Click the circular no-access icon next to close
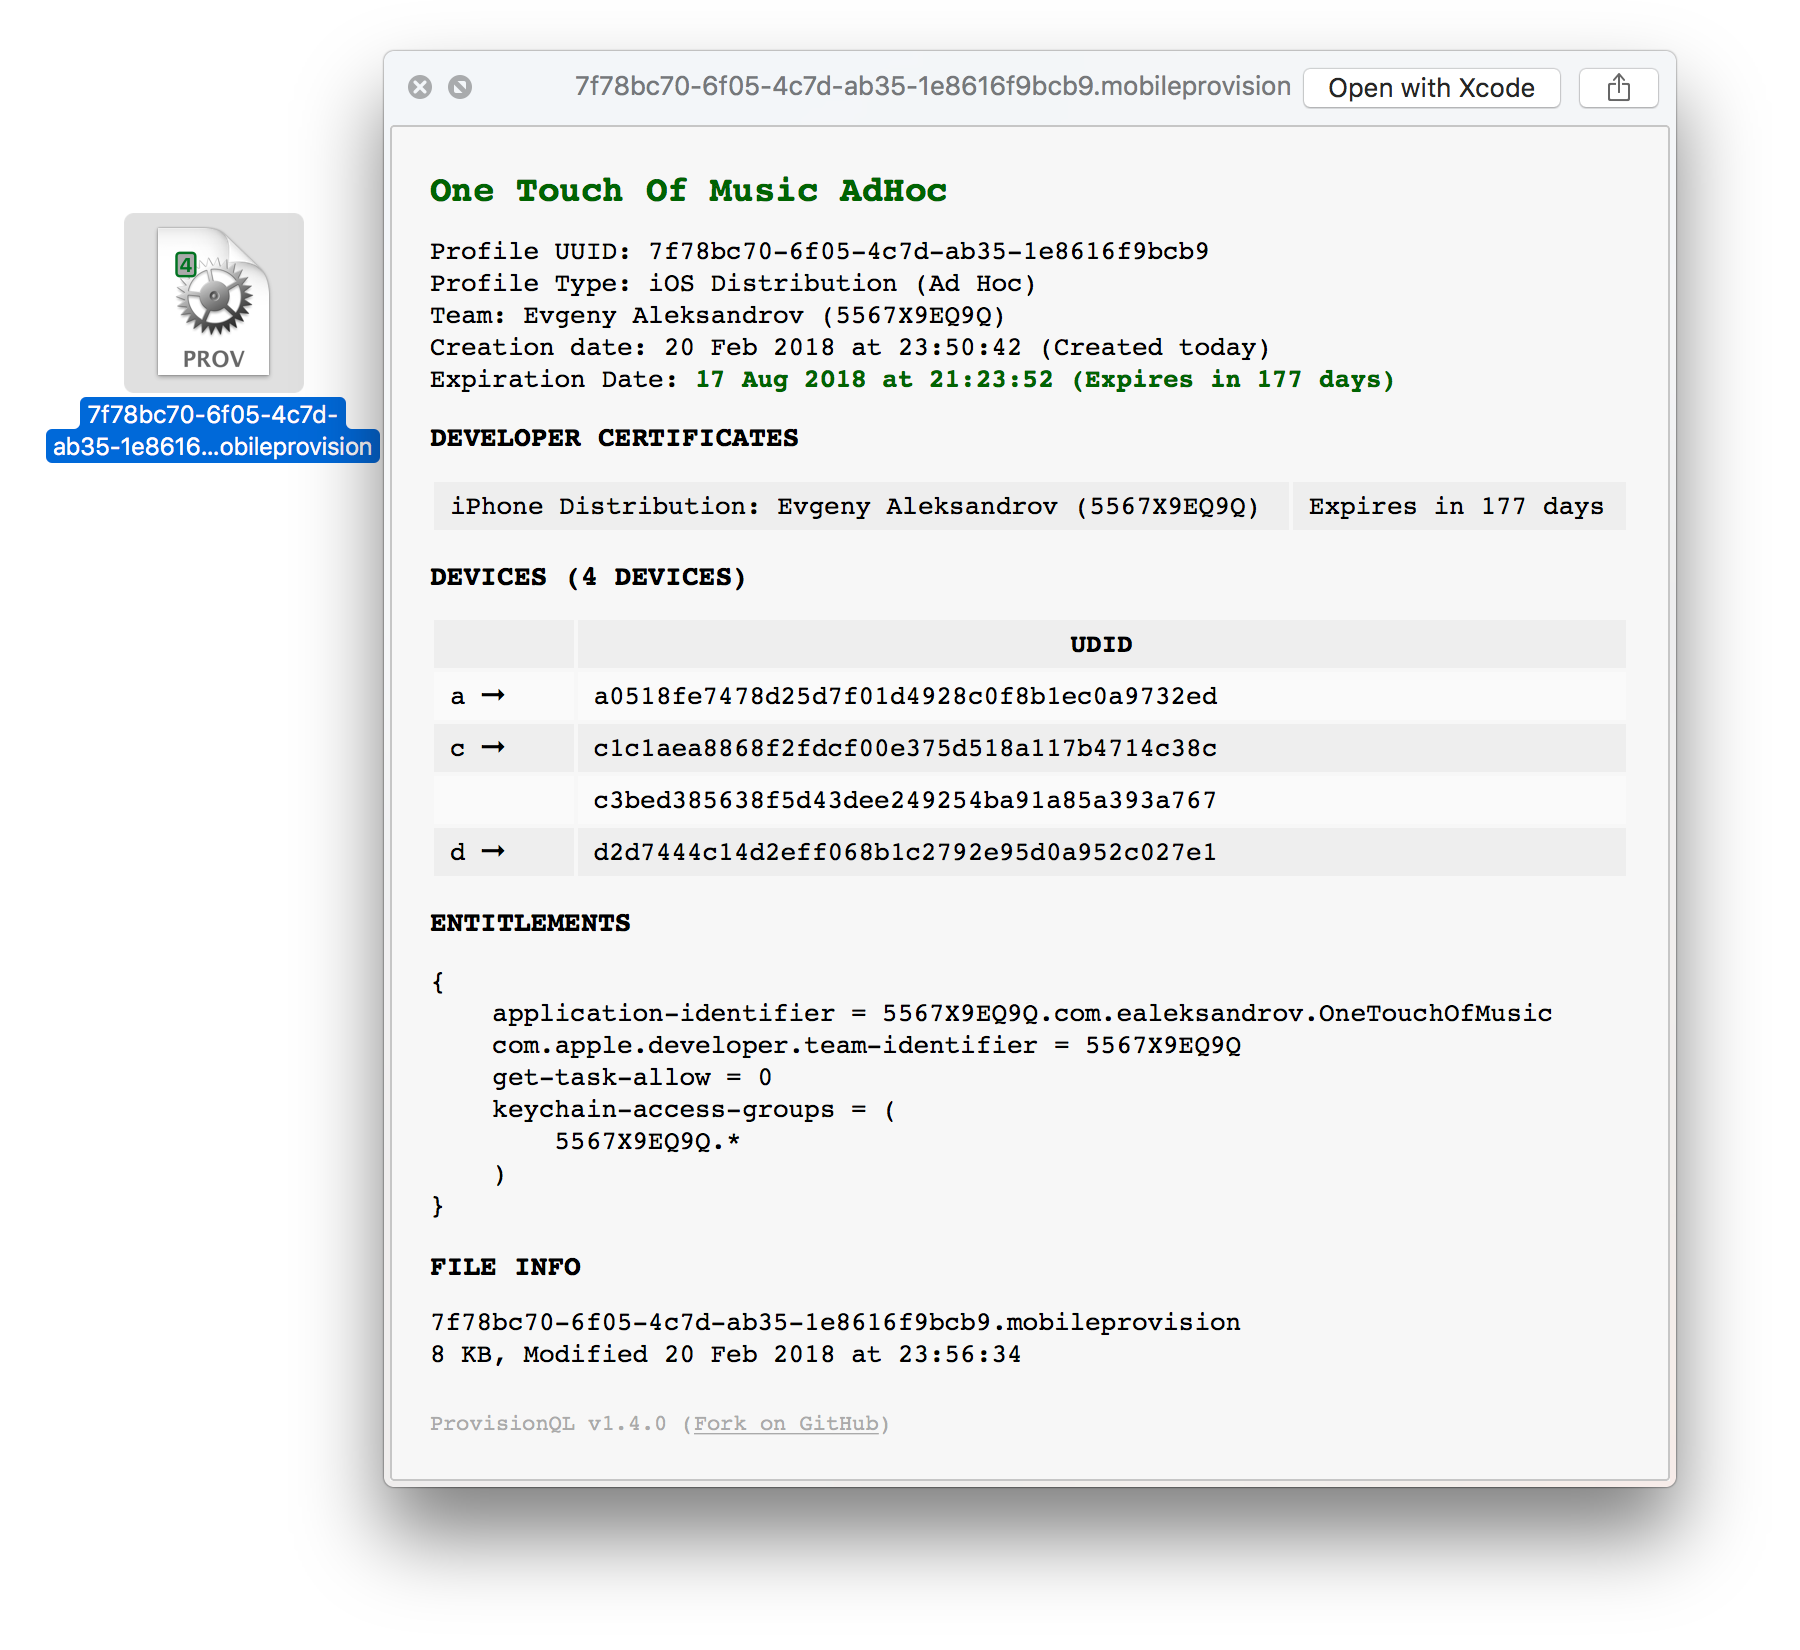Screen dimensions: 1800x1650 click(460, 88)
